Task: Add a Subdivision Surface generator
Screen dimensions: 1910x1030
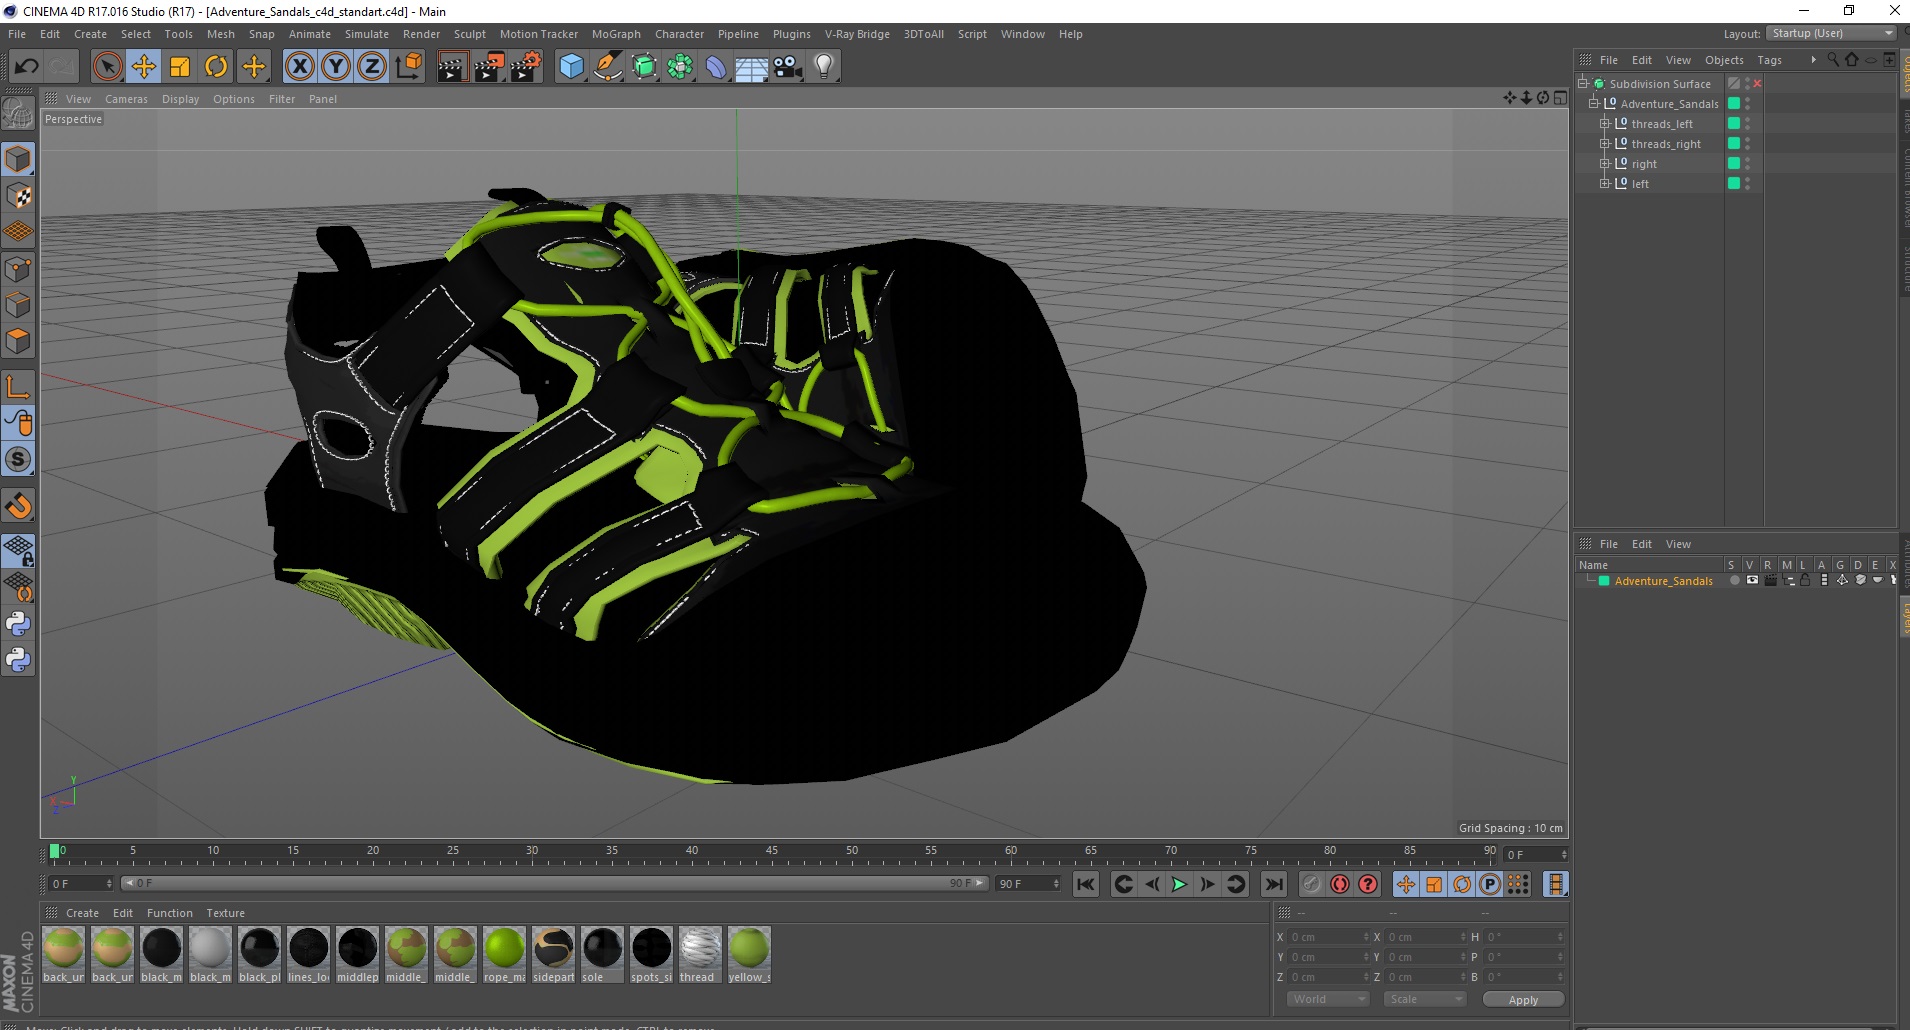Action: [644, 67]
